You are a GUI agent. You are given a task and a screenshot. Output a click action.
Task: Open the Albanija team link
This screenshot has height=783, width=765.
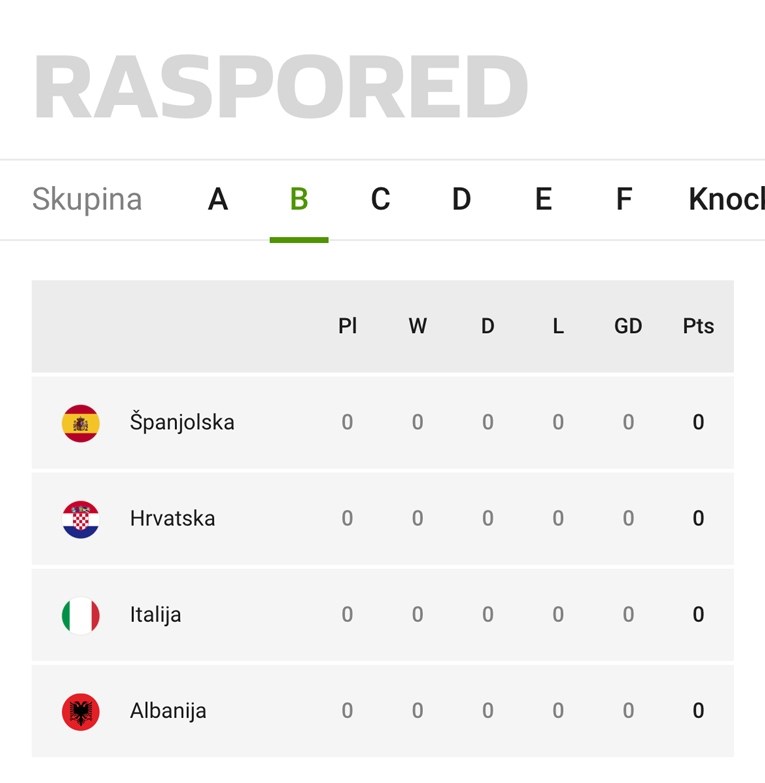coord(168,711)
